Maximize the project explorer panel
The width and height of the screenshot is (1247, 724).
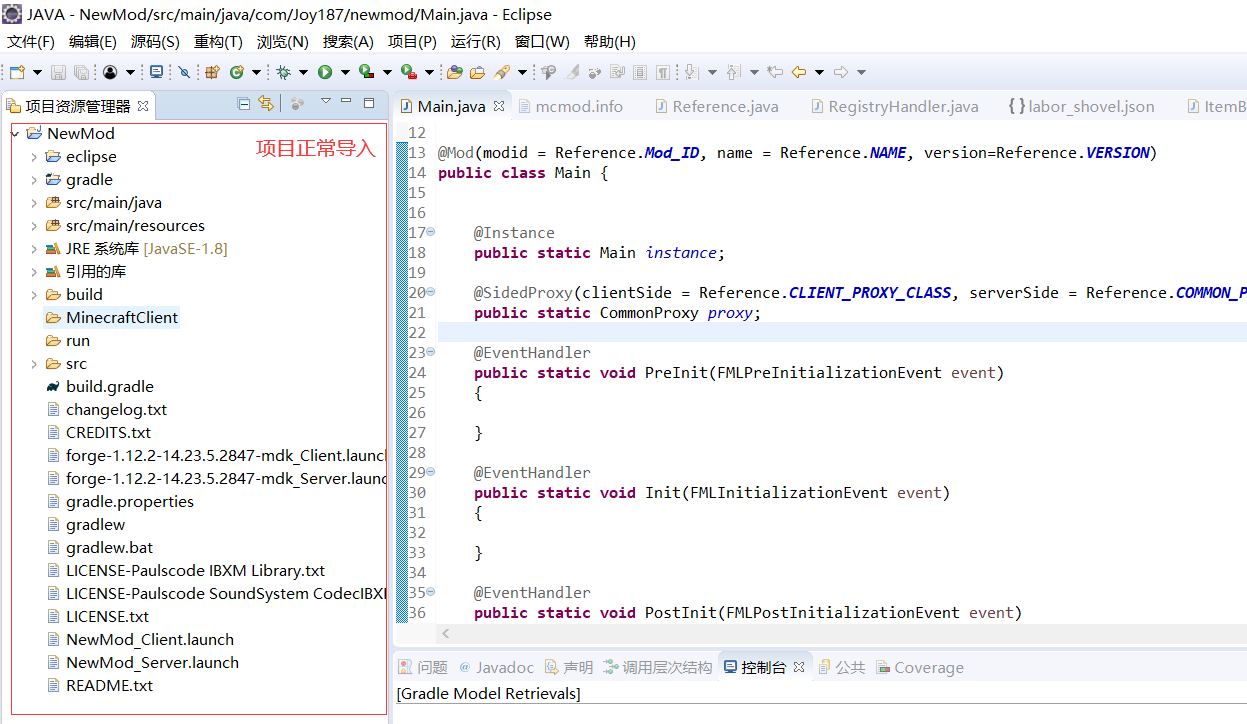click(x=369, y=102)
